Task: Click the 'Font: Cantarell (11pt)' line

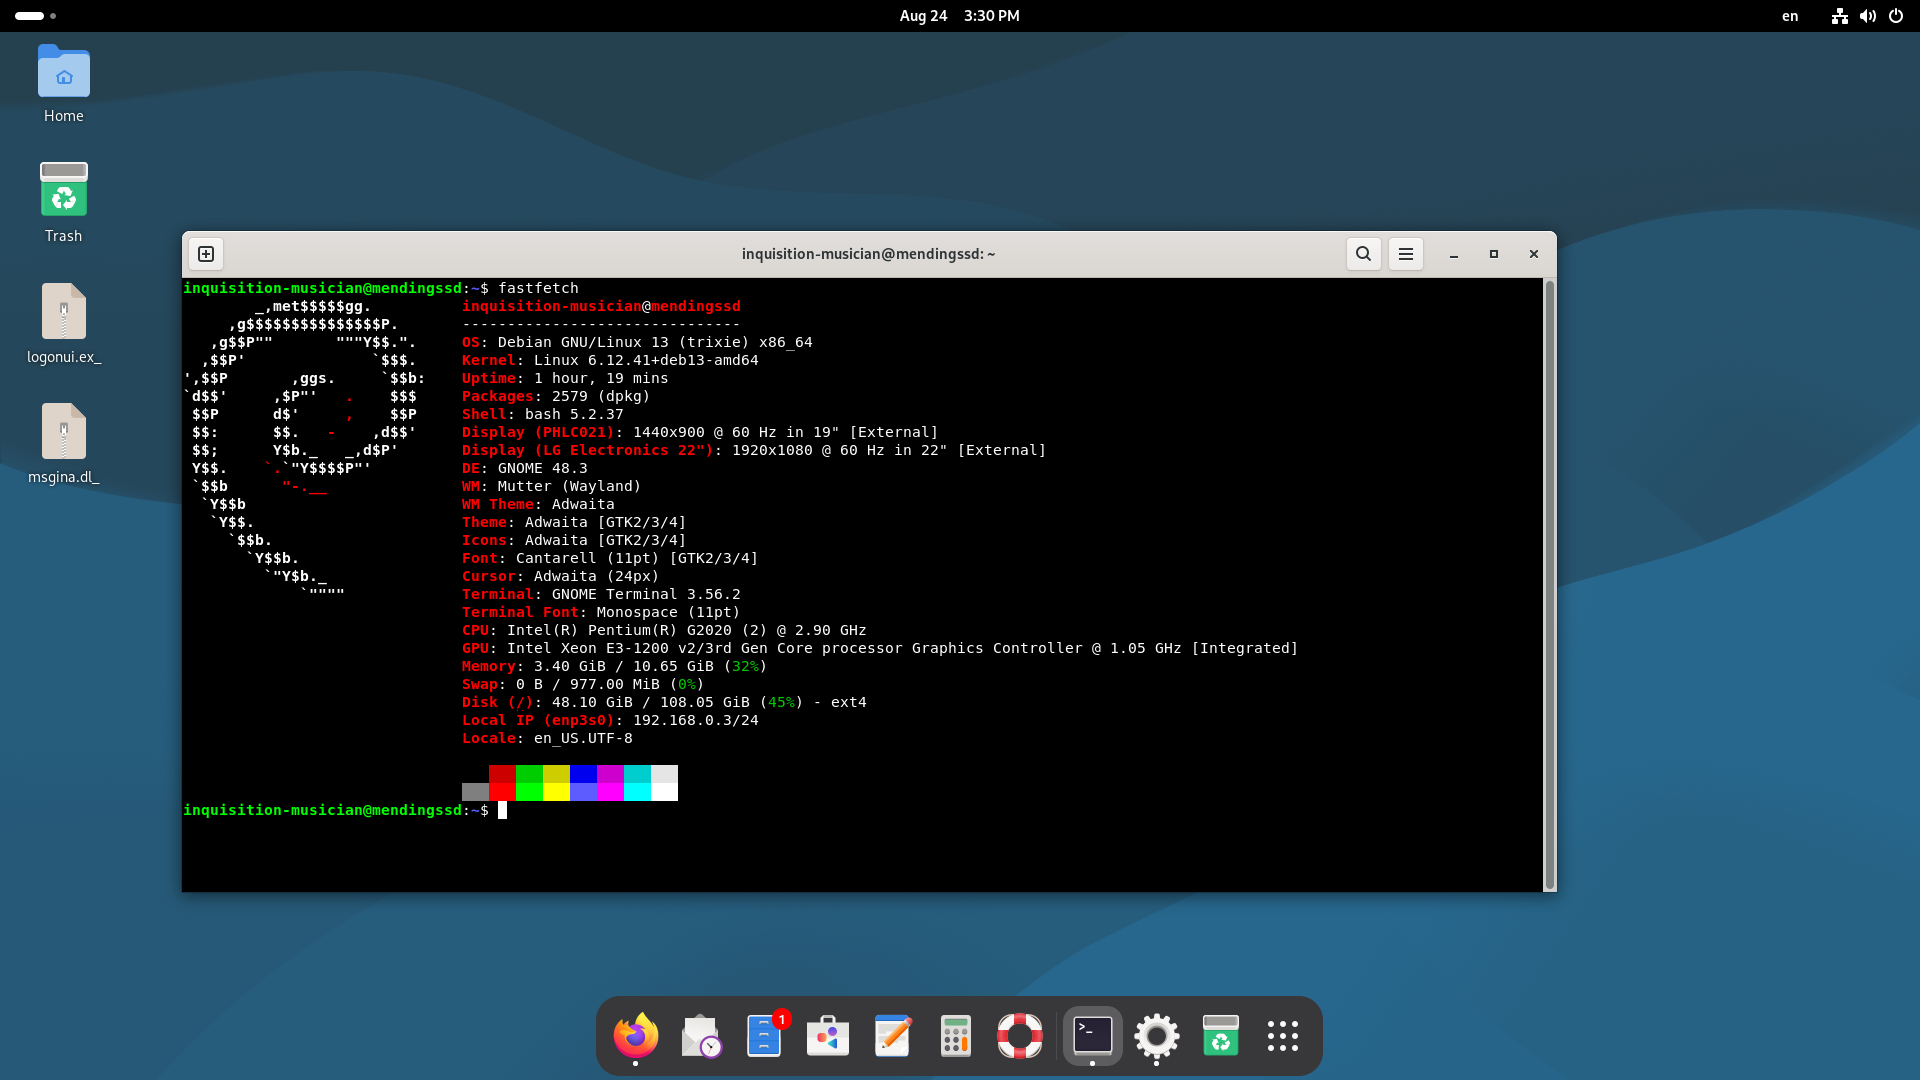Action: pos(610,558)
